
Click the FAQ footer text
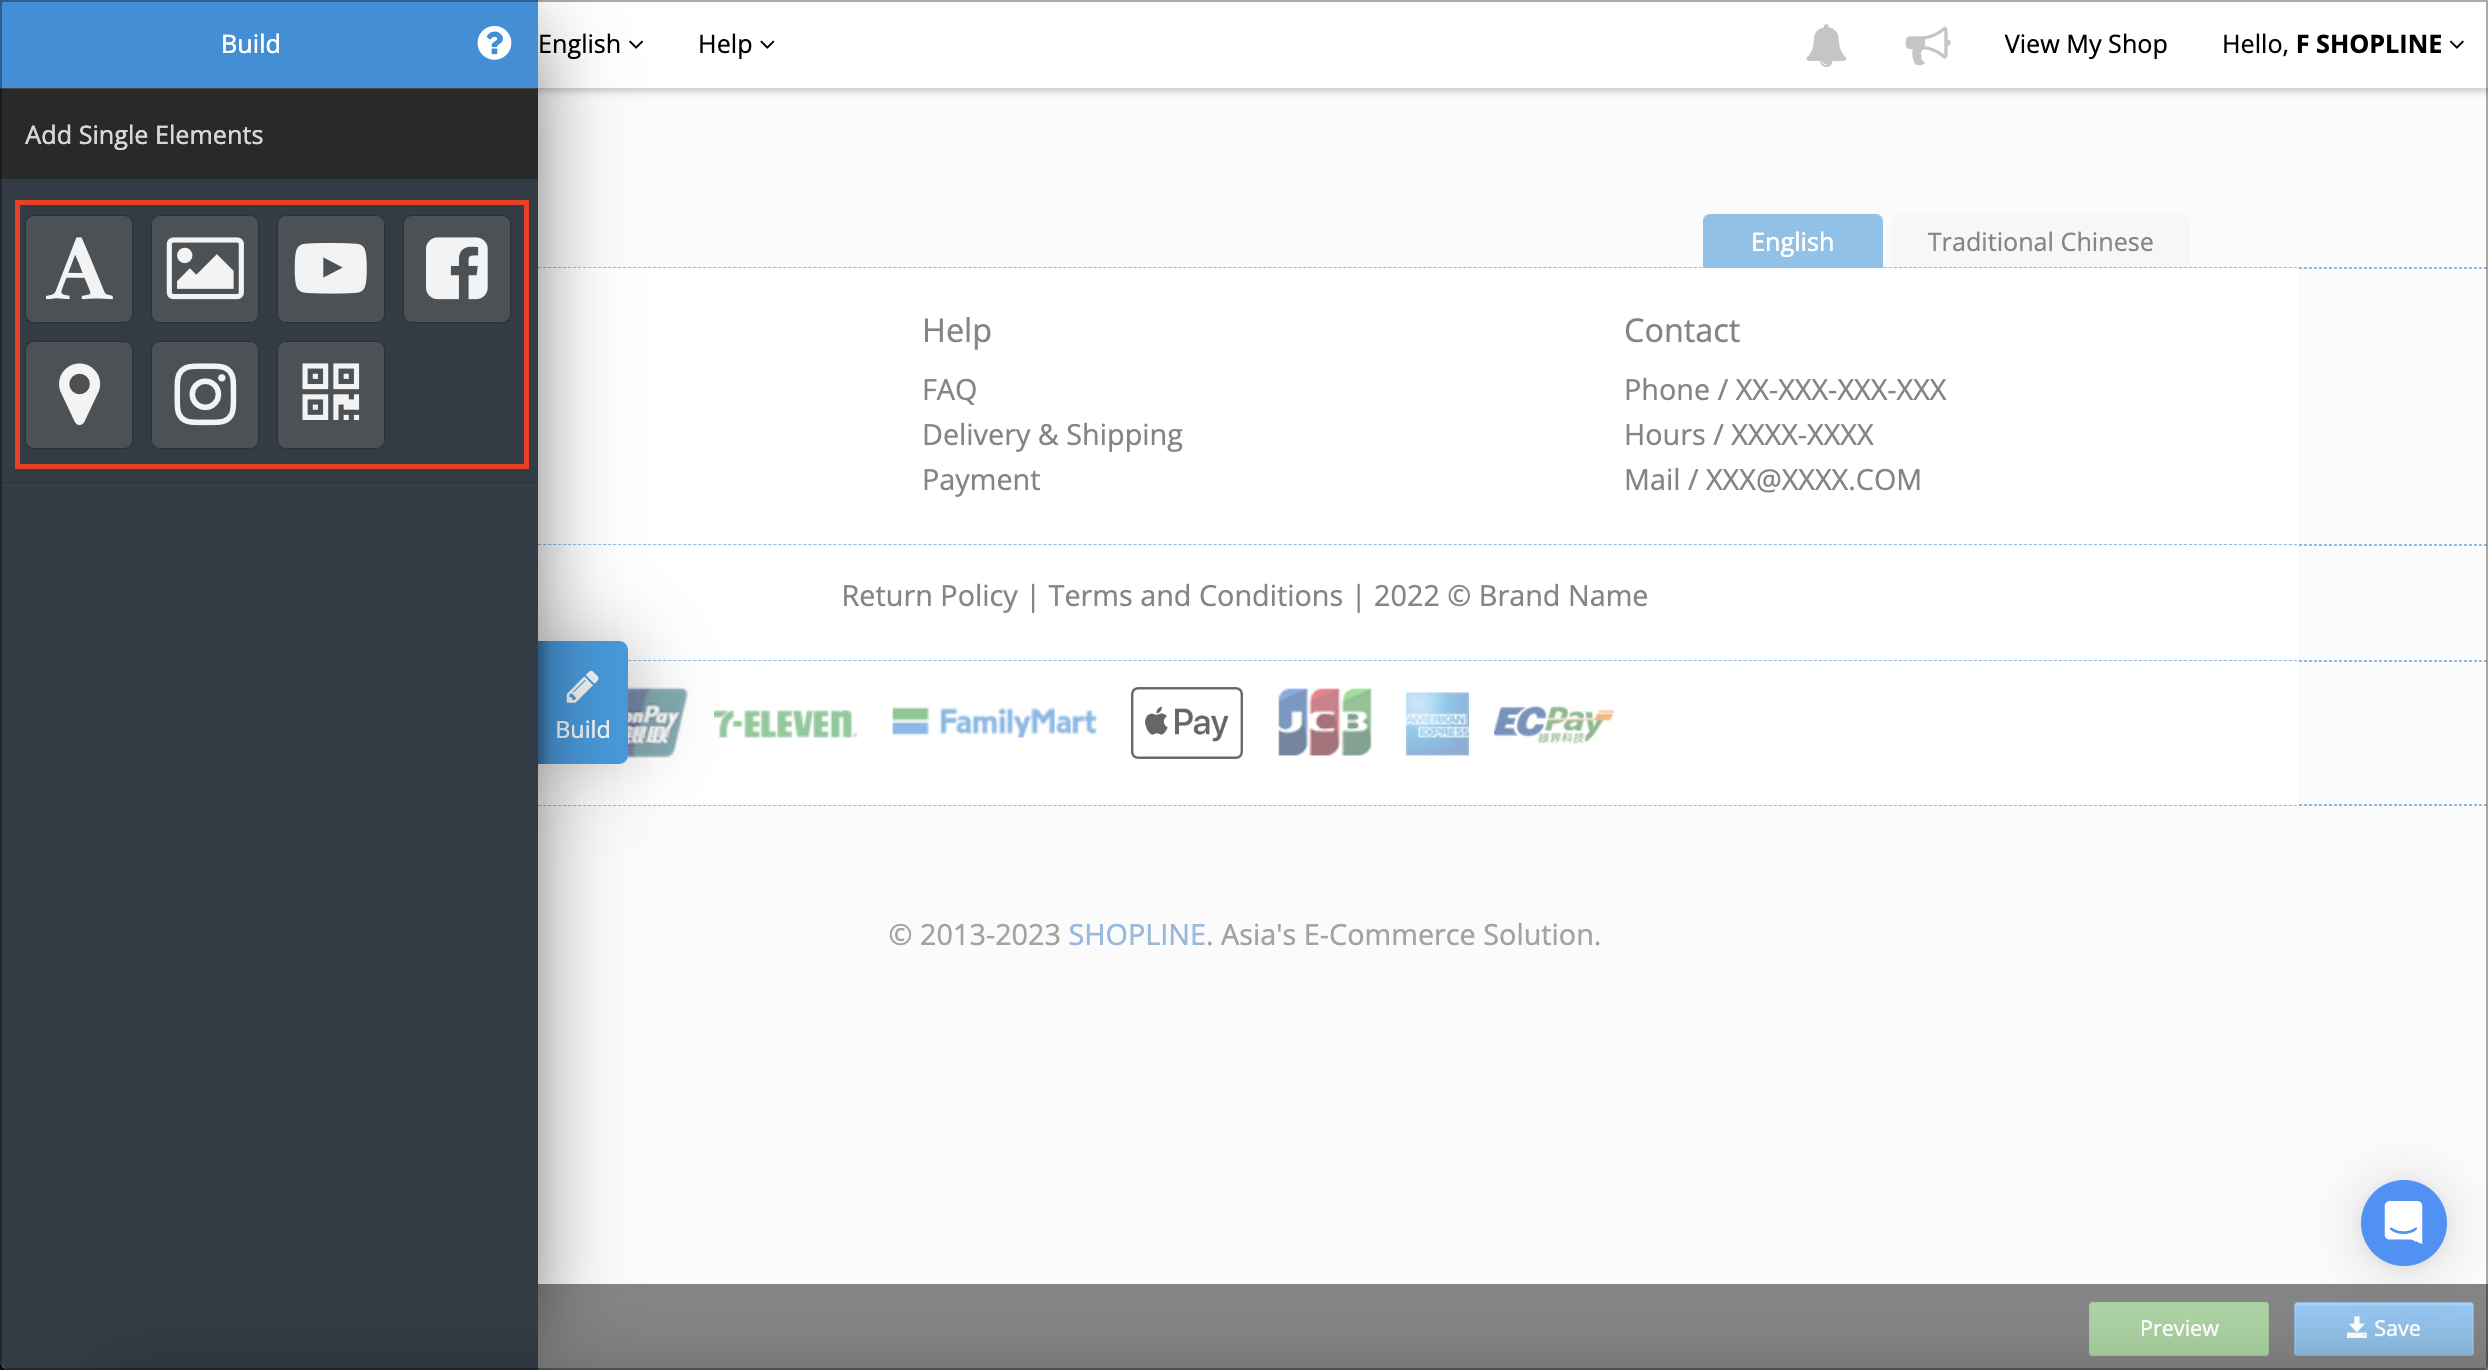point(949,389)
